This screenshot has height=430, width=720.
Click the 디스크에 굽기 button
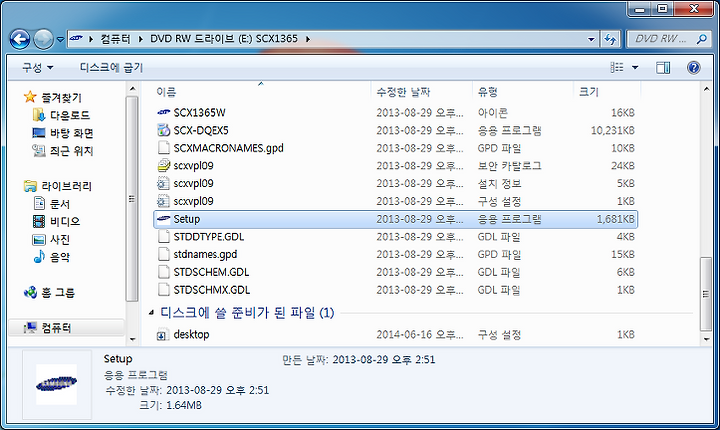pyautogui.click(x=111, y=68)
